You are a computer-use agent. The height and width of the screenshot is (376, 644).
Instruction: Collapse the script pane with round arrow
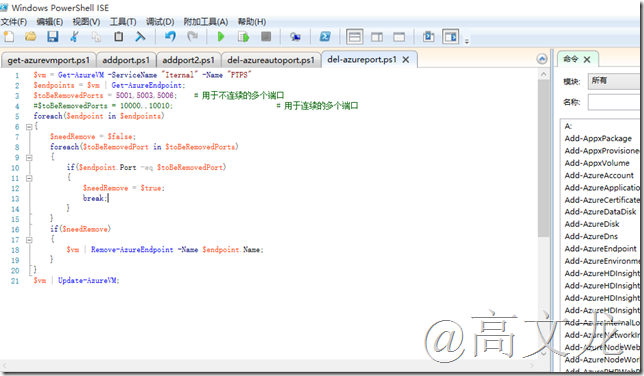[x=542, y=59]
